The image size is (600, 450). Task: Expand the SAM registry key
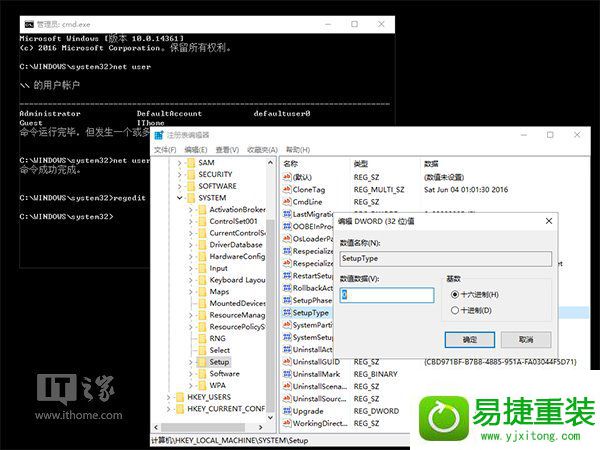(x=179, y=163)
